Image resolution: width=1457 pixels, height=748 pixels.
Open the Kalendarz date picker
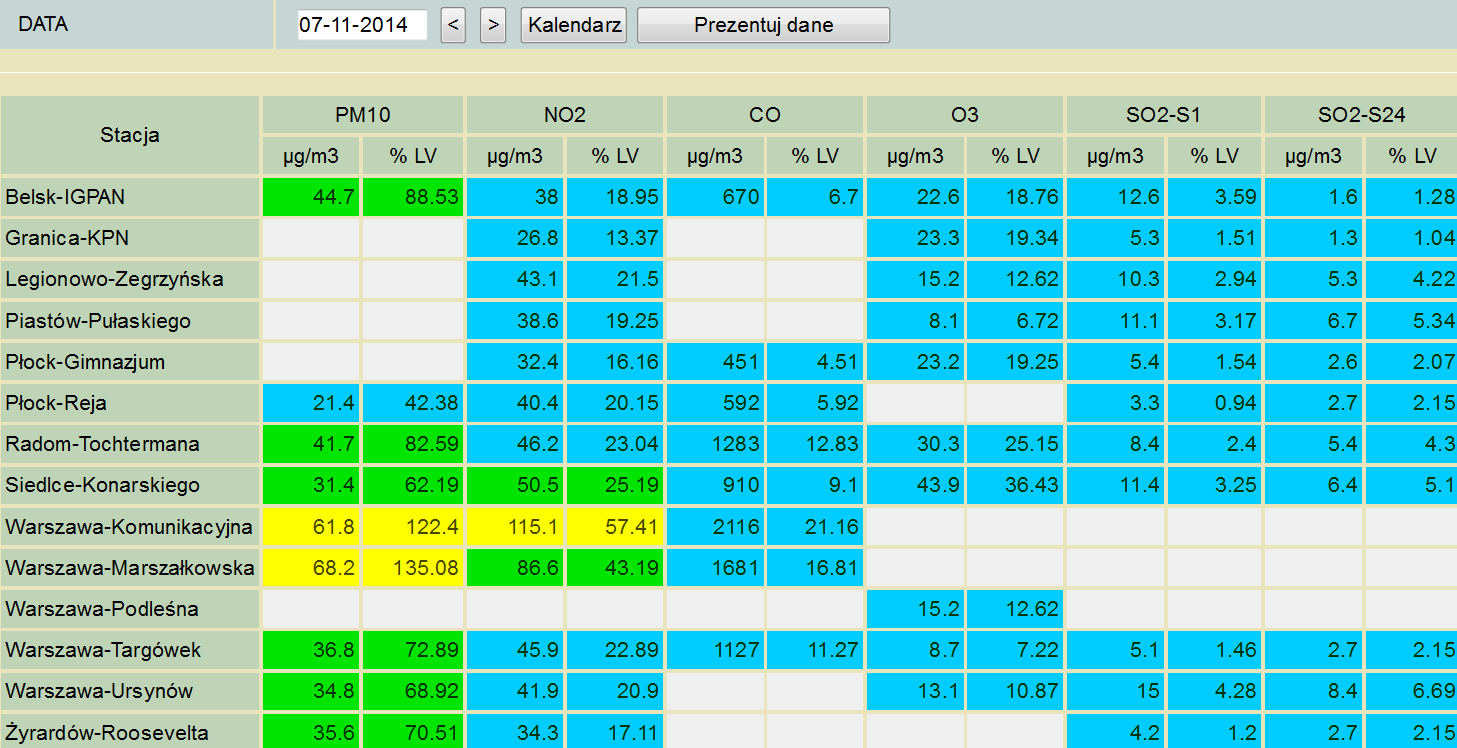click(574, 25)
